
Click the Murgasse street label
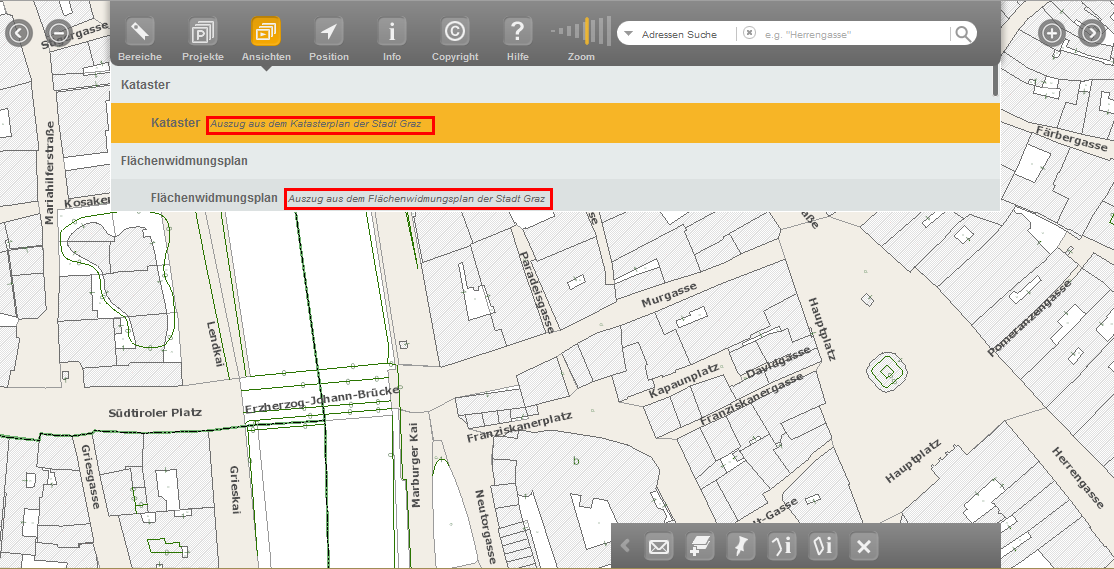(669, 296)
